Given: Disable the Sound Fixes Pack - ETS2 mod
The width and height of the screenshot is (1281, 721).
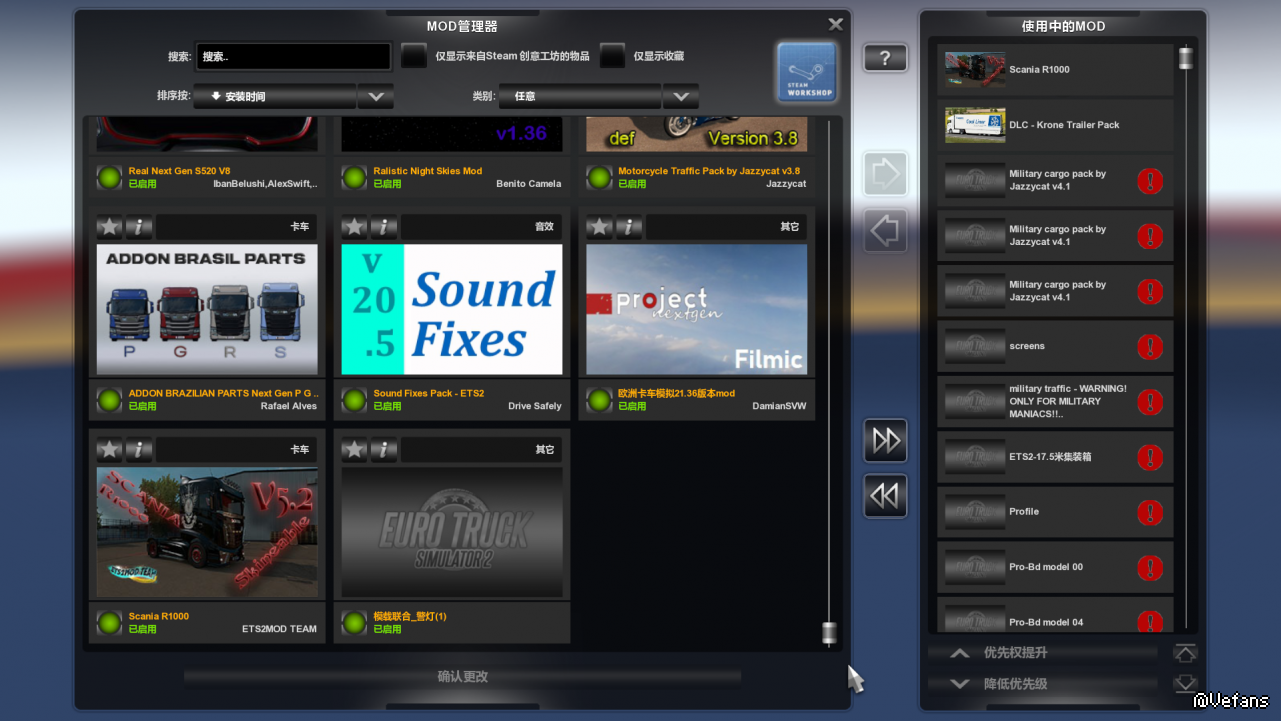Looking at the screenshot, I should [354, 400].
